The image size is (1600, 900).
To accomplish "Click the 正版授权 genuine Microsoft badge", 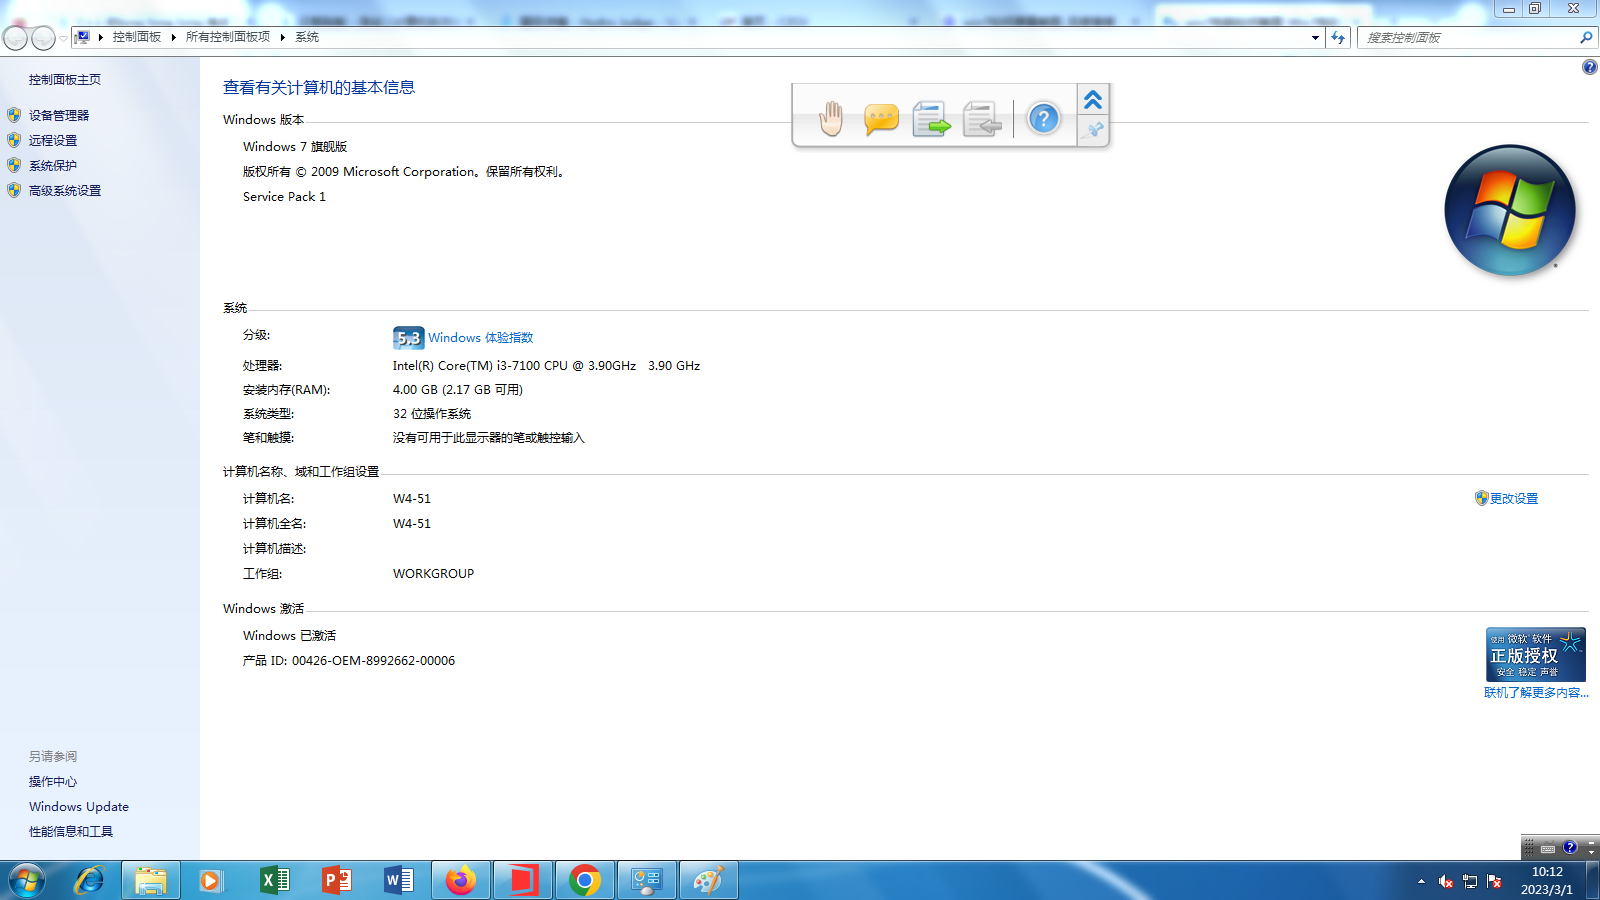I will (x=1536, y=654).
